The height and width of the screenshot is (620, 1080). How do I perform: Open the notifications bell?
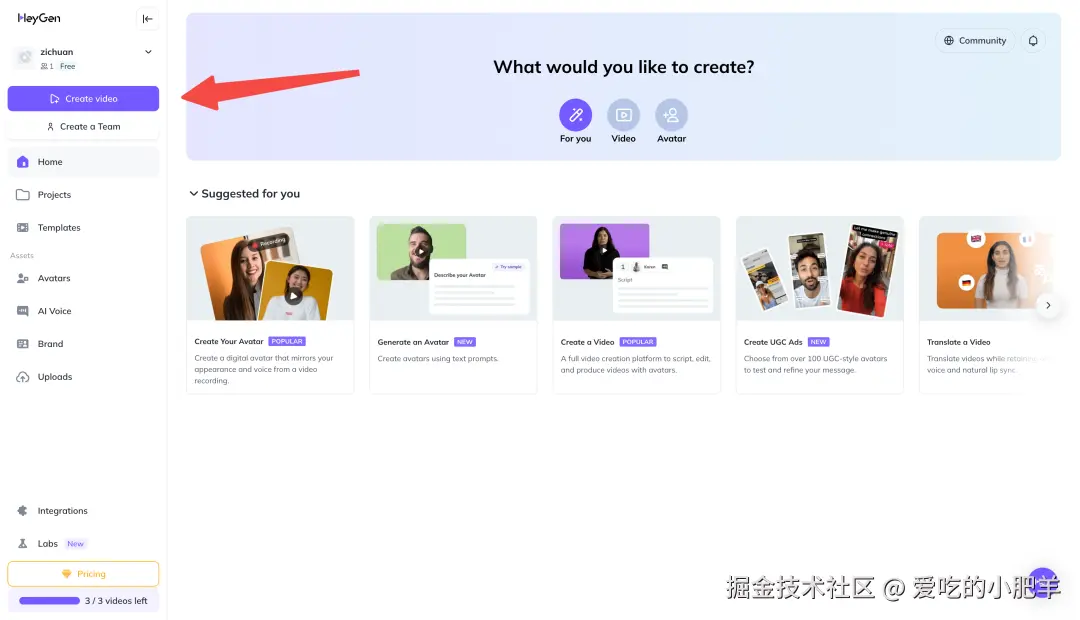[1033, 40]
